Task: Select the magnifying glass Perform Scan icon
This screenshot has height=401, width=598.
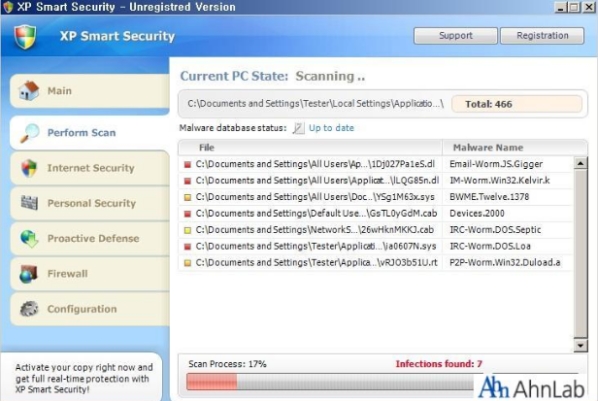Action: coord(29,133)
